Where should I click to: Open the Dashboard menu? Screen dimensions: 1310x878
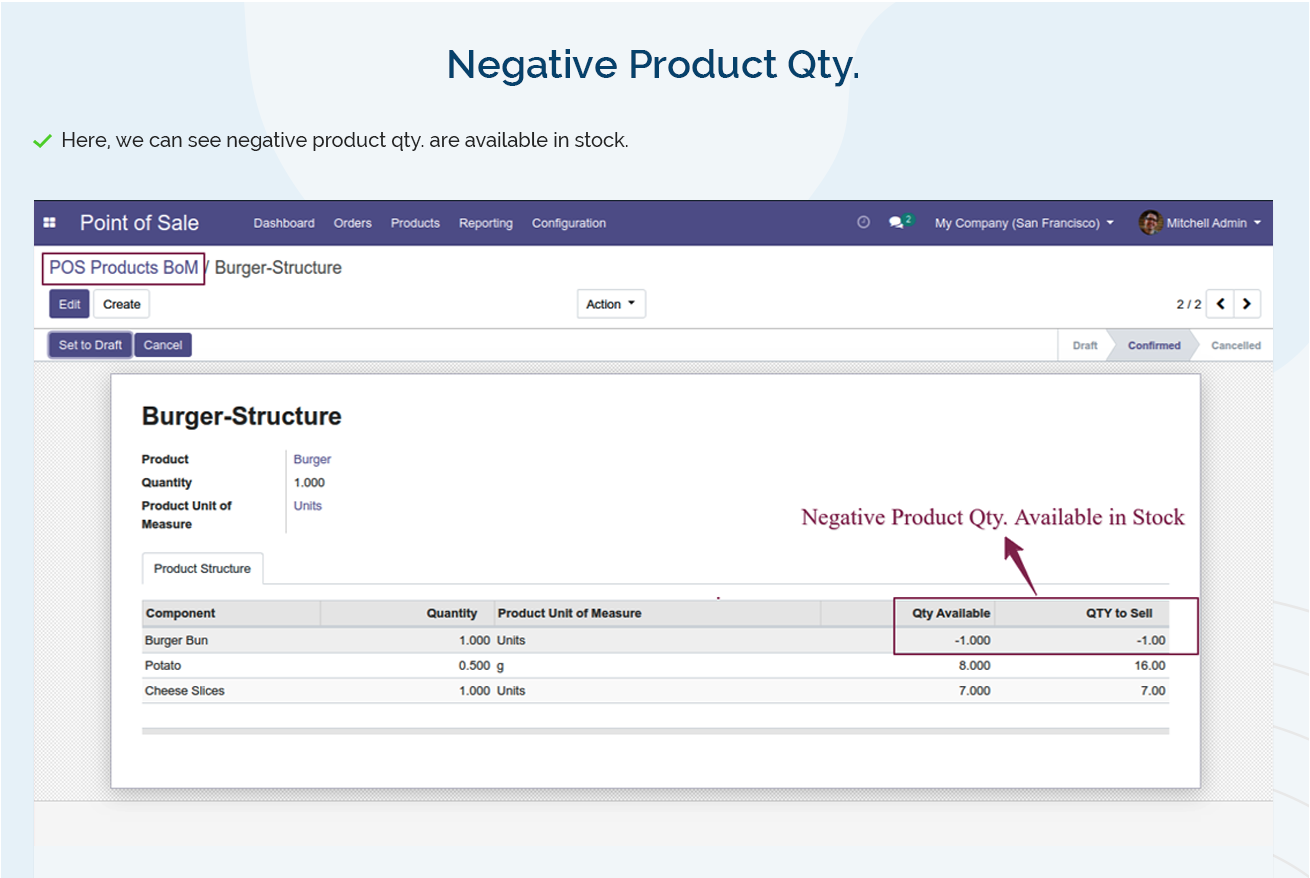(x=284, y=223)
